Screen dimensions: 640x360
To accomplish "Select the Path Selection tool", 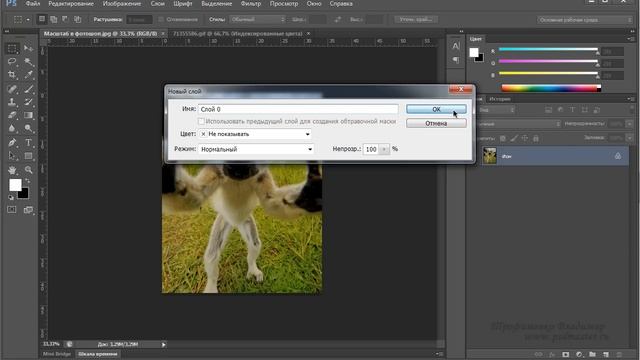I will [12, 156].
